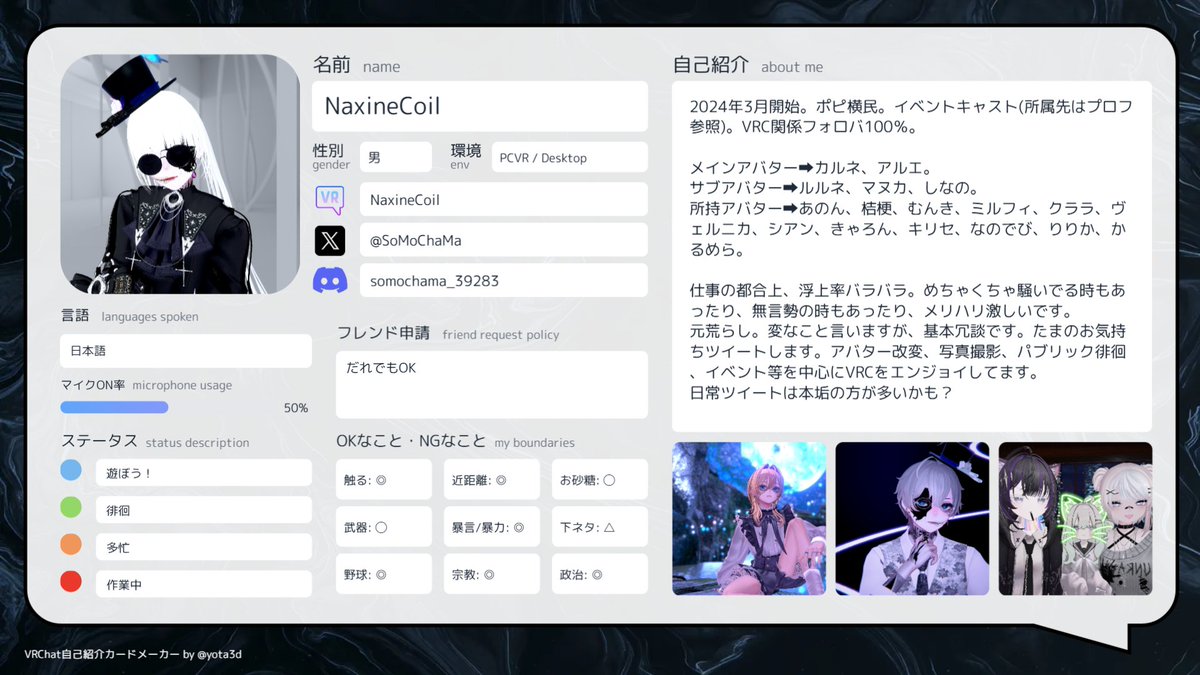
Task: Click the 「政治: ◎」 boundary button
Action: pyautogui.click(x=599, y=573)
